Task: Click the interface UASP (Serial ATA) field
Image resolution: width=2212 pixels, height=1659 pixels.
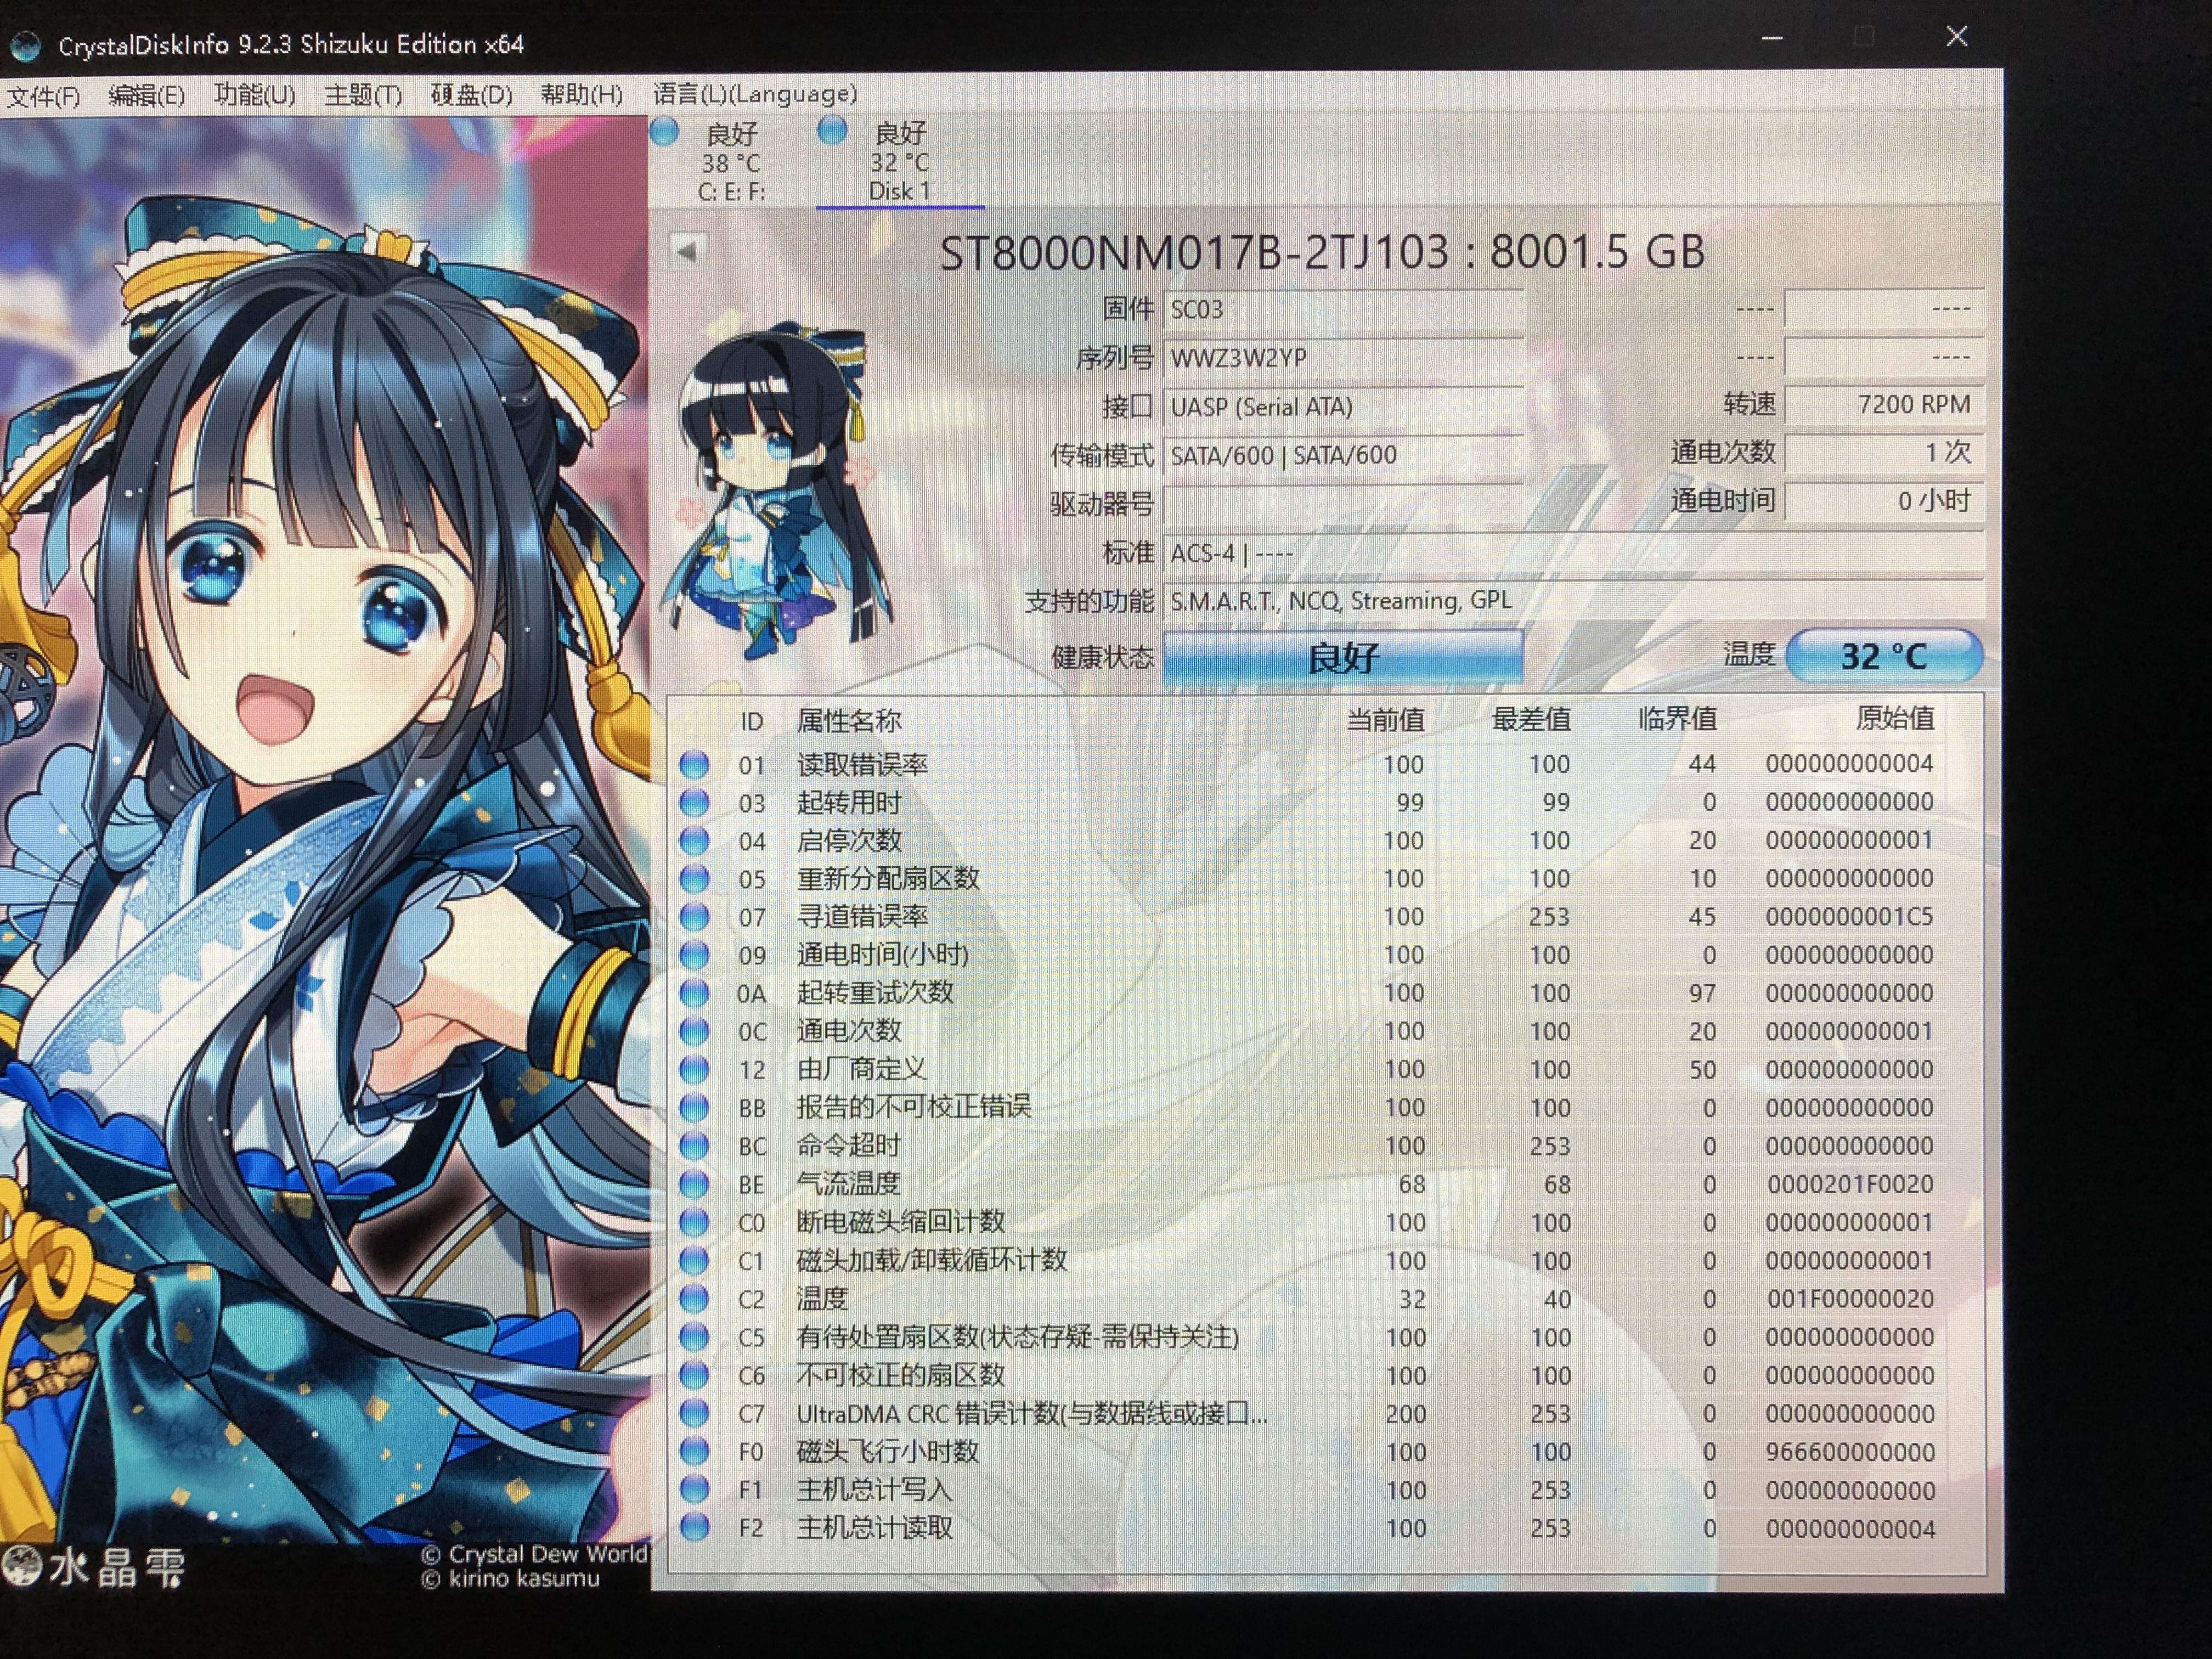Action: [x=1343, y=407]
